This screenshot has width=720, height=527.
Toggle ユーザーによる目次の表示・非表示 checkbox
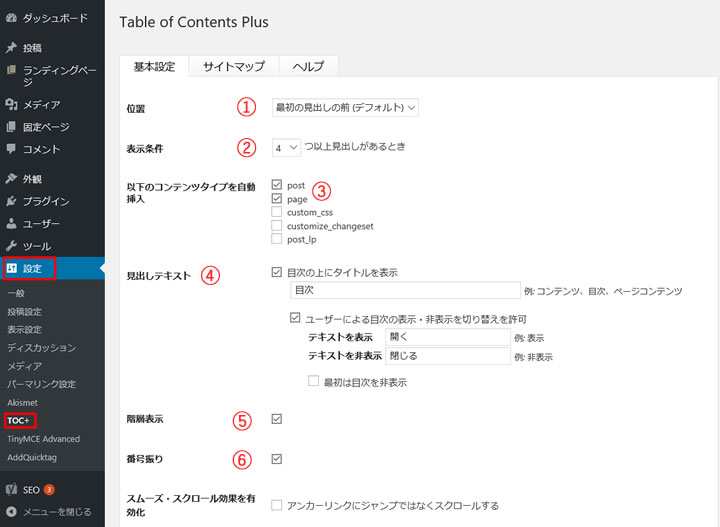pyautogui.click(x=295, y=318)
